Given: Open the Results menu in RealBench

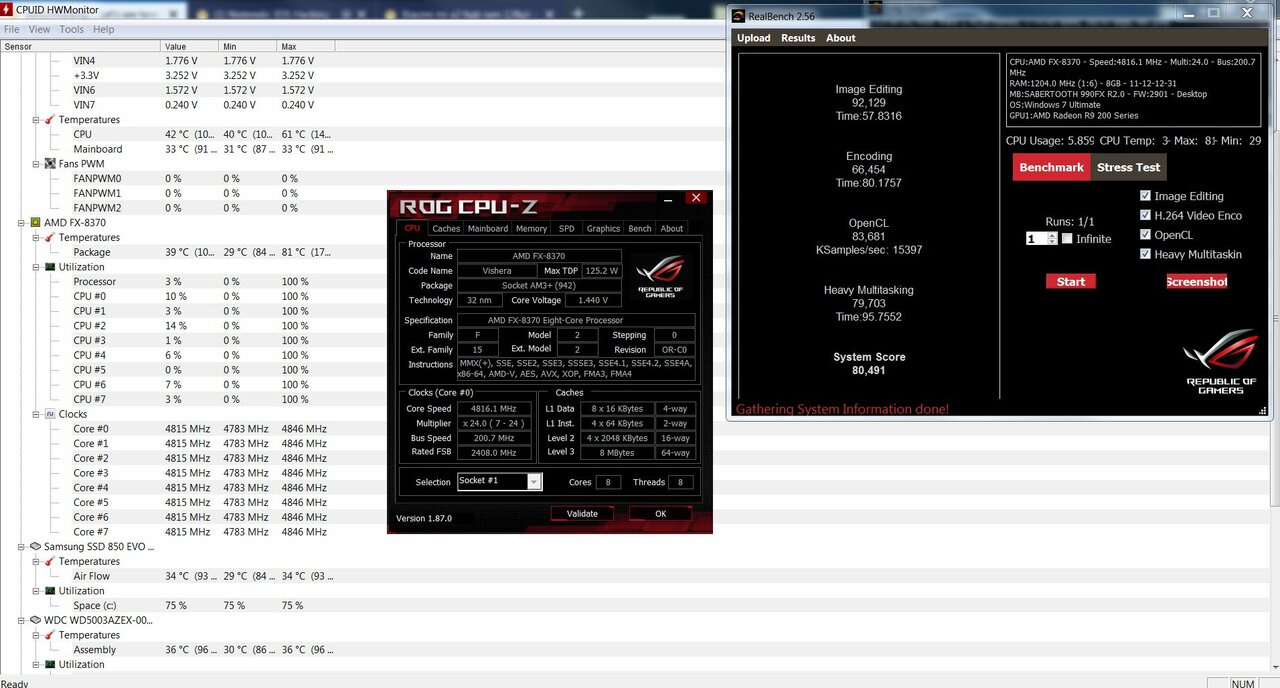Looking at the screenshot, I should [798, 38].
